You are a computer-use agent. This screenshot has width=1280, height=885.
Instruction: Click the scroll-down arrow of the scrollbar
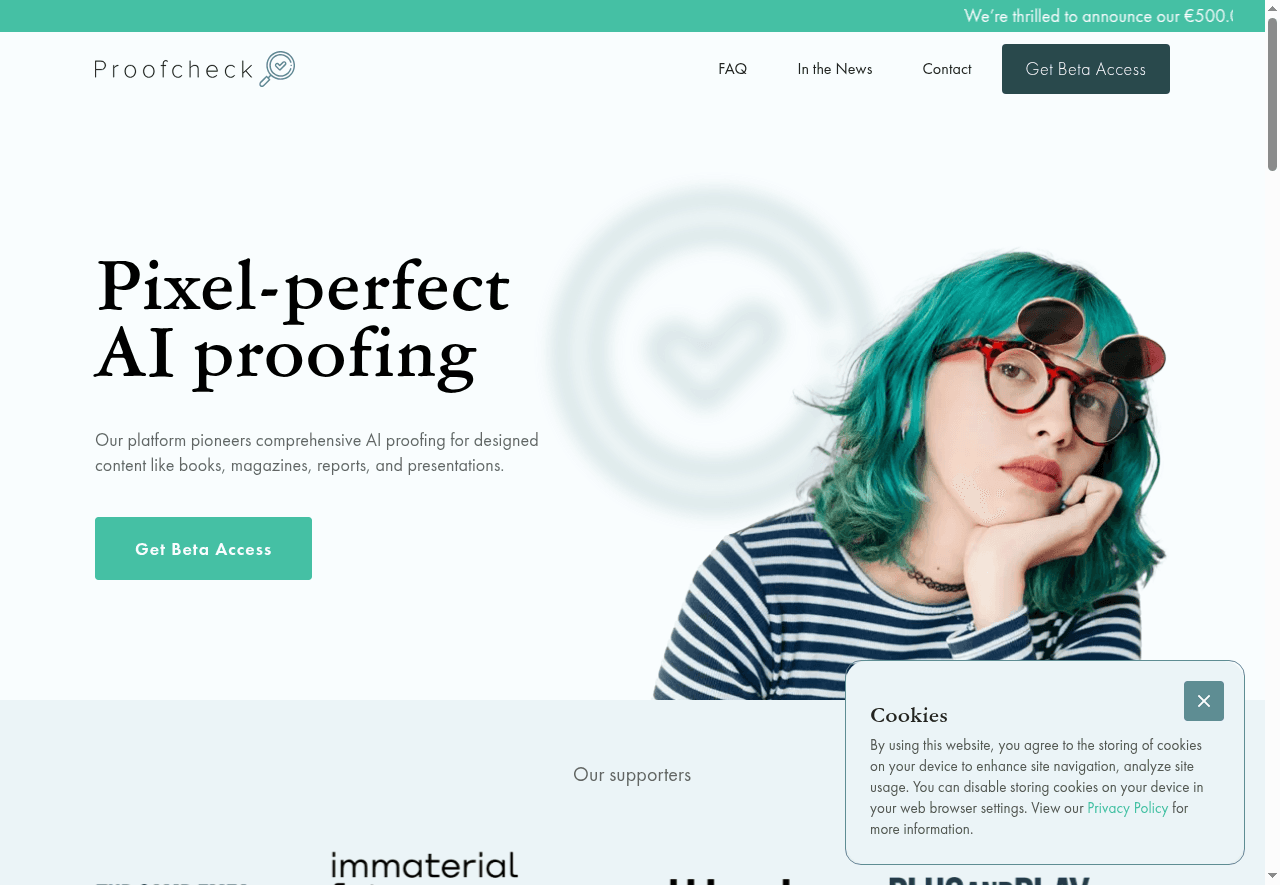click(x=1272, y=877)
